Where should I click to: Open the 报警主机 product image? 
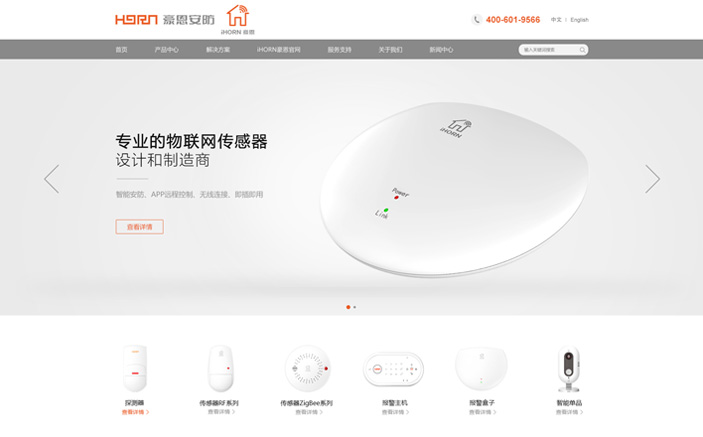click(393, 369)
